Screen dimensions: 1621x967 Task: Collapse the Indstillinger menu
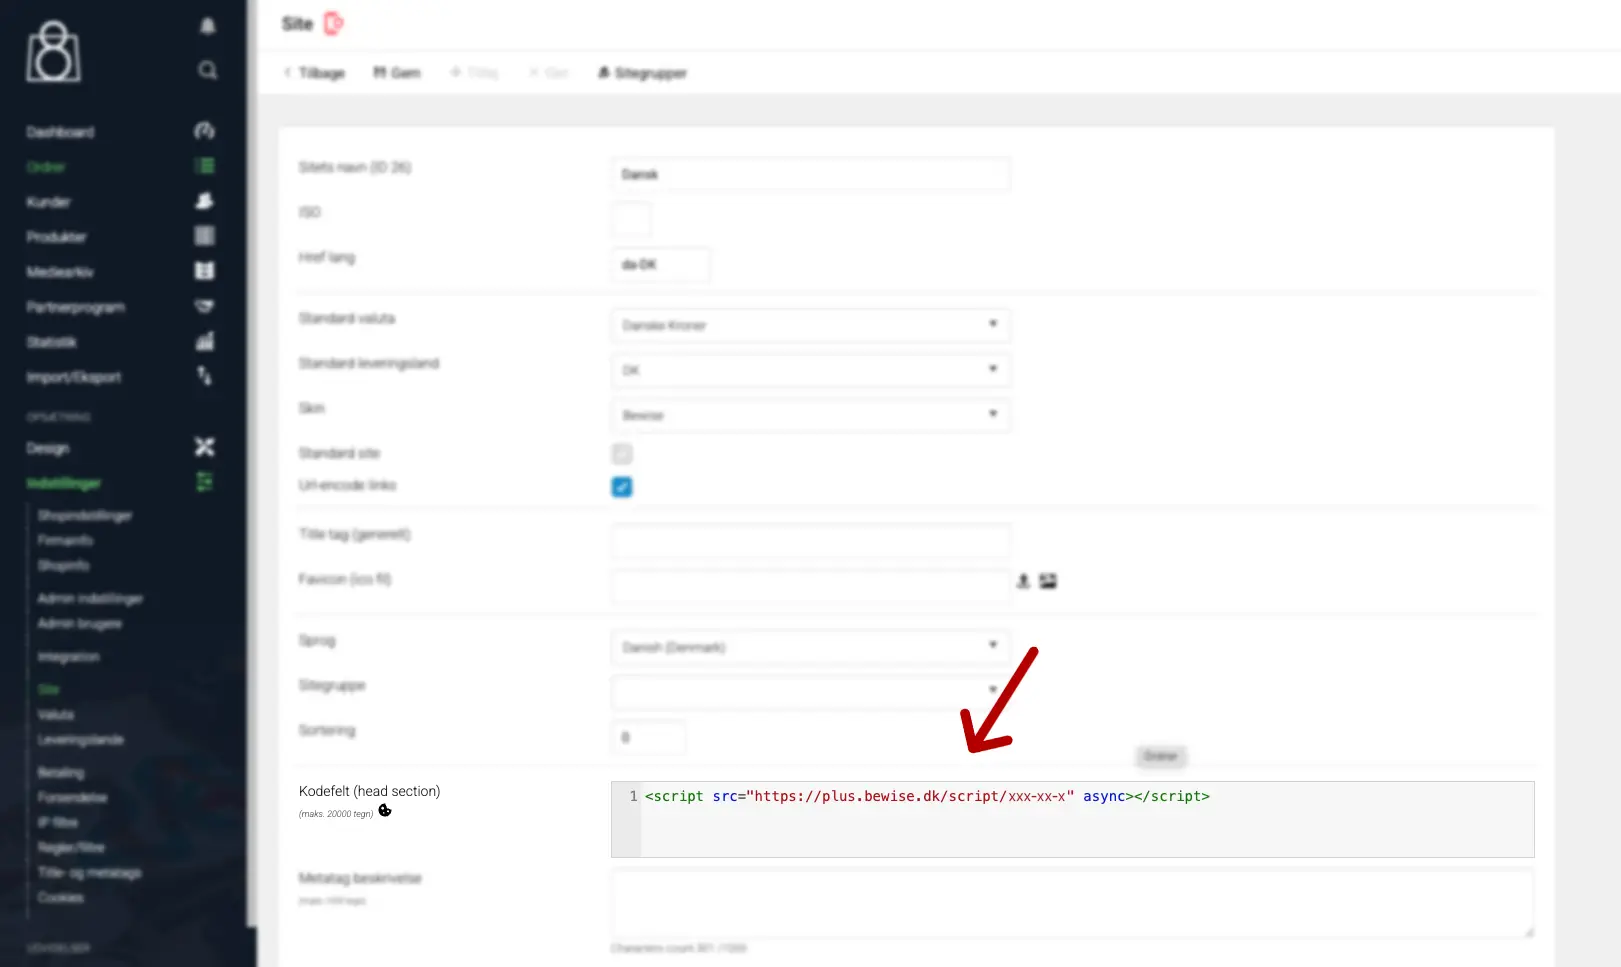[x=64, y=483]
